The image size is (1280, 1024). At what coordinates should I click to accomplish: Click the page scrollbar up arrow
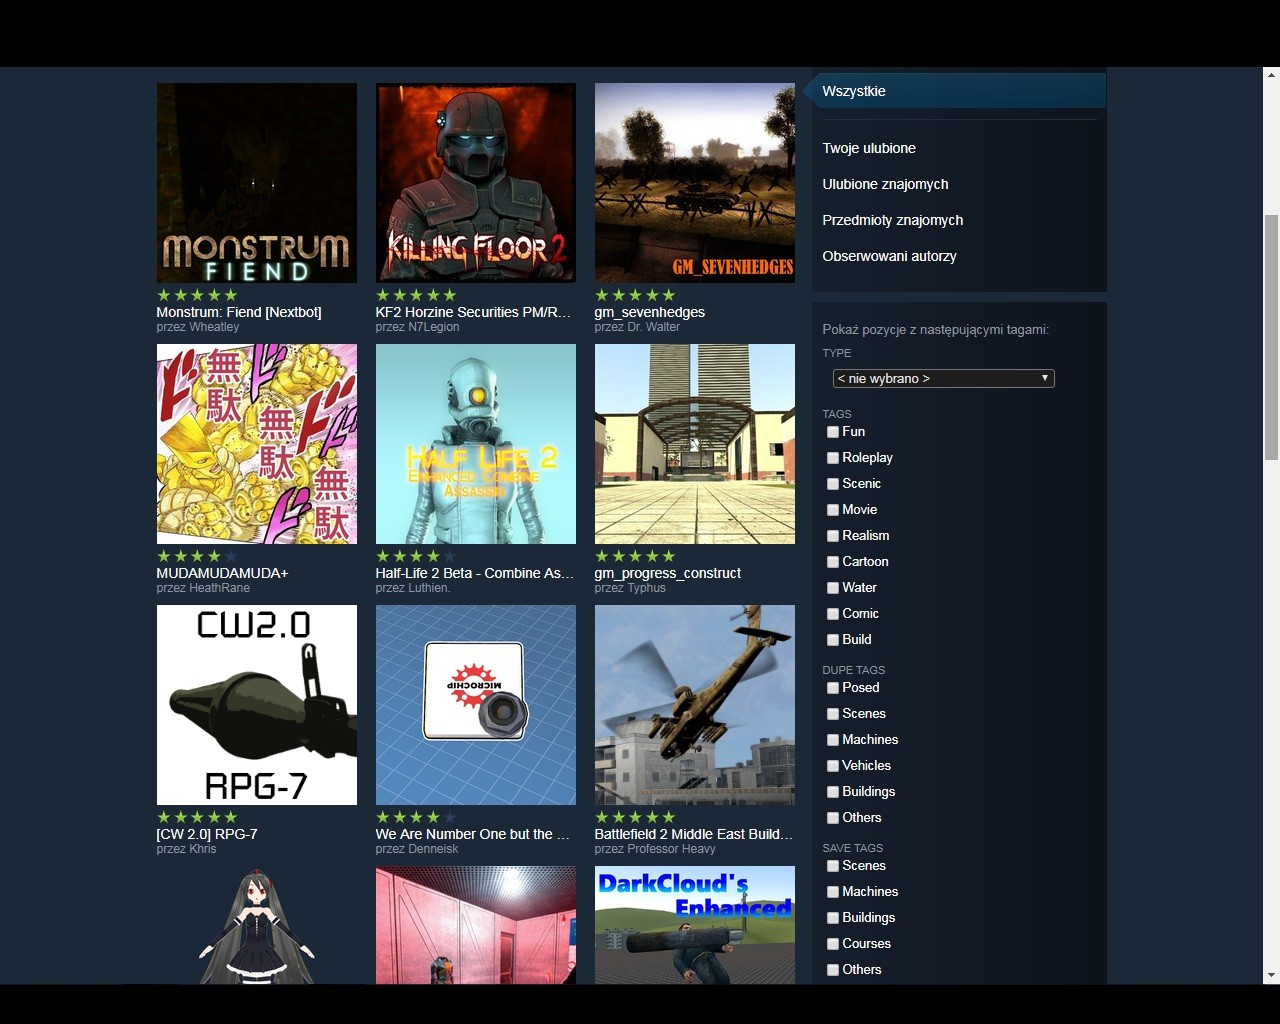[x=1271, y=75]
